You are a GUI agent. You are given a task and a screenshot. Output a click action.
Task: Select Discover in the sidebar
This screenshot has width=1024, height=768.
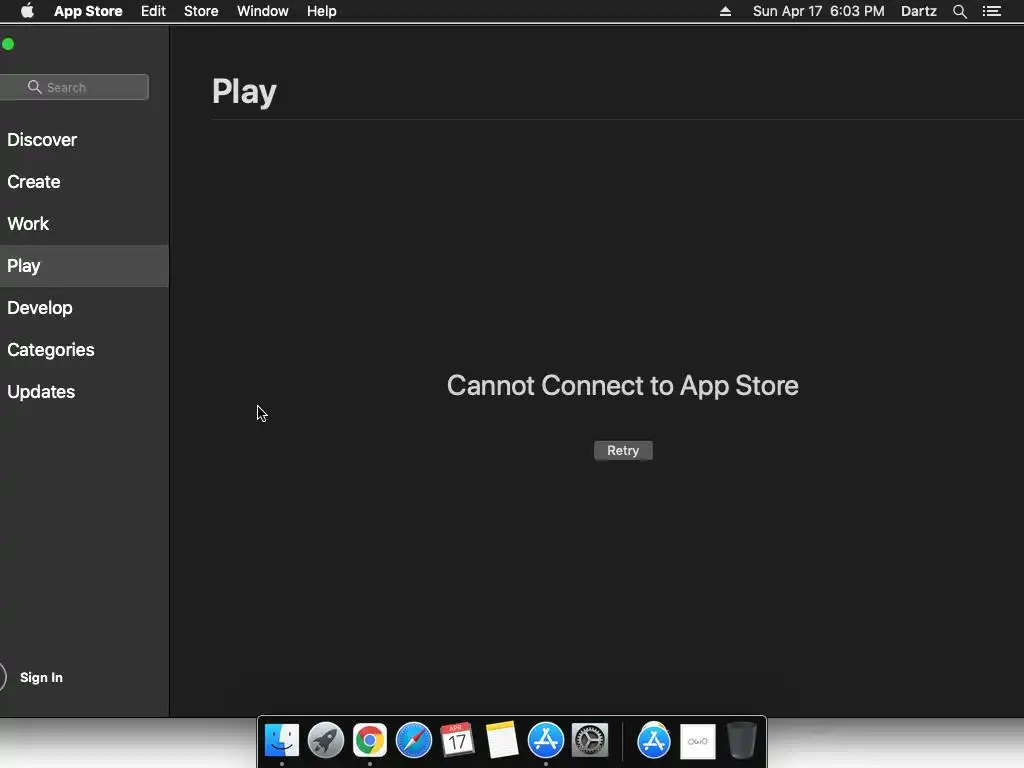coord(84,140)
